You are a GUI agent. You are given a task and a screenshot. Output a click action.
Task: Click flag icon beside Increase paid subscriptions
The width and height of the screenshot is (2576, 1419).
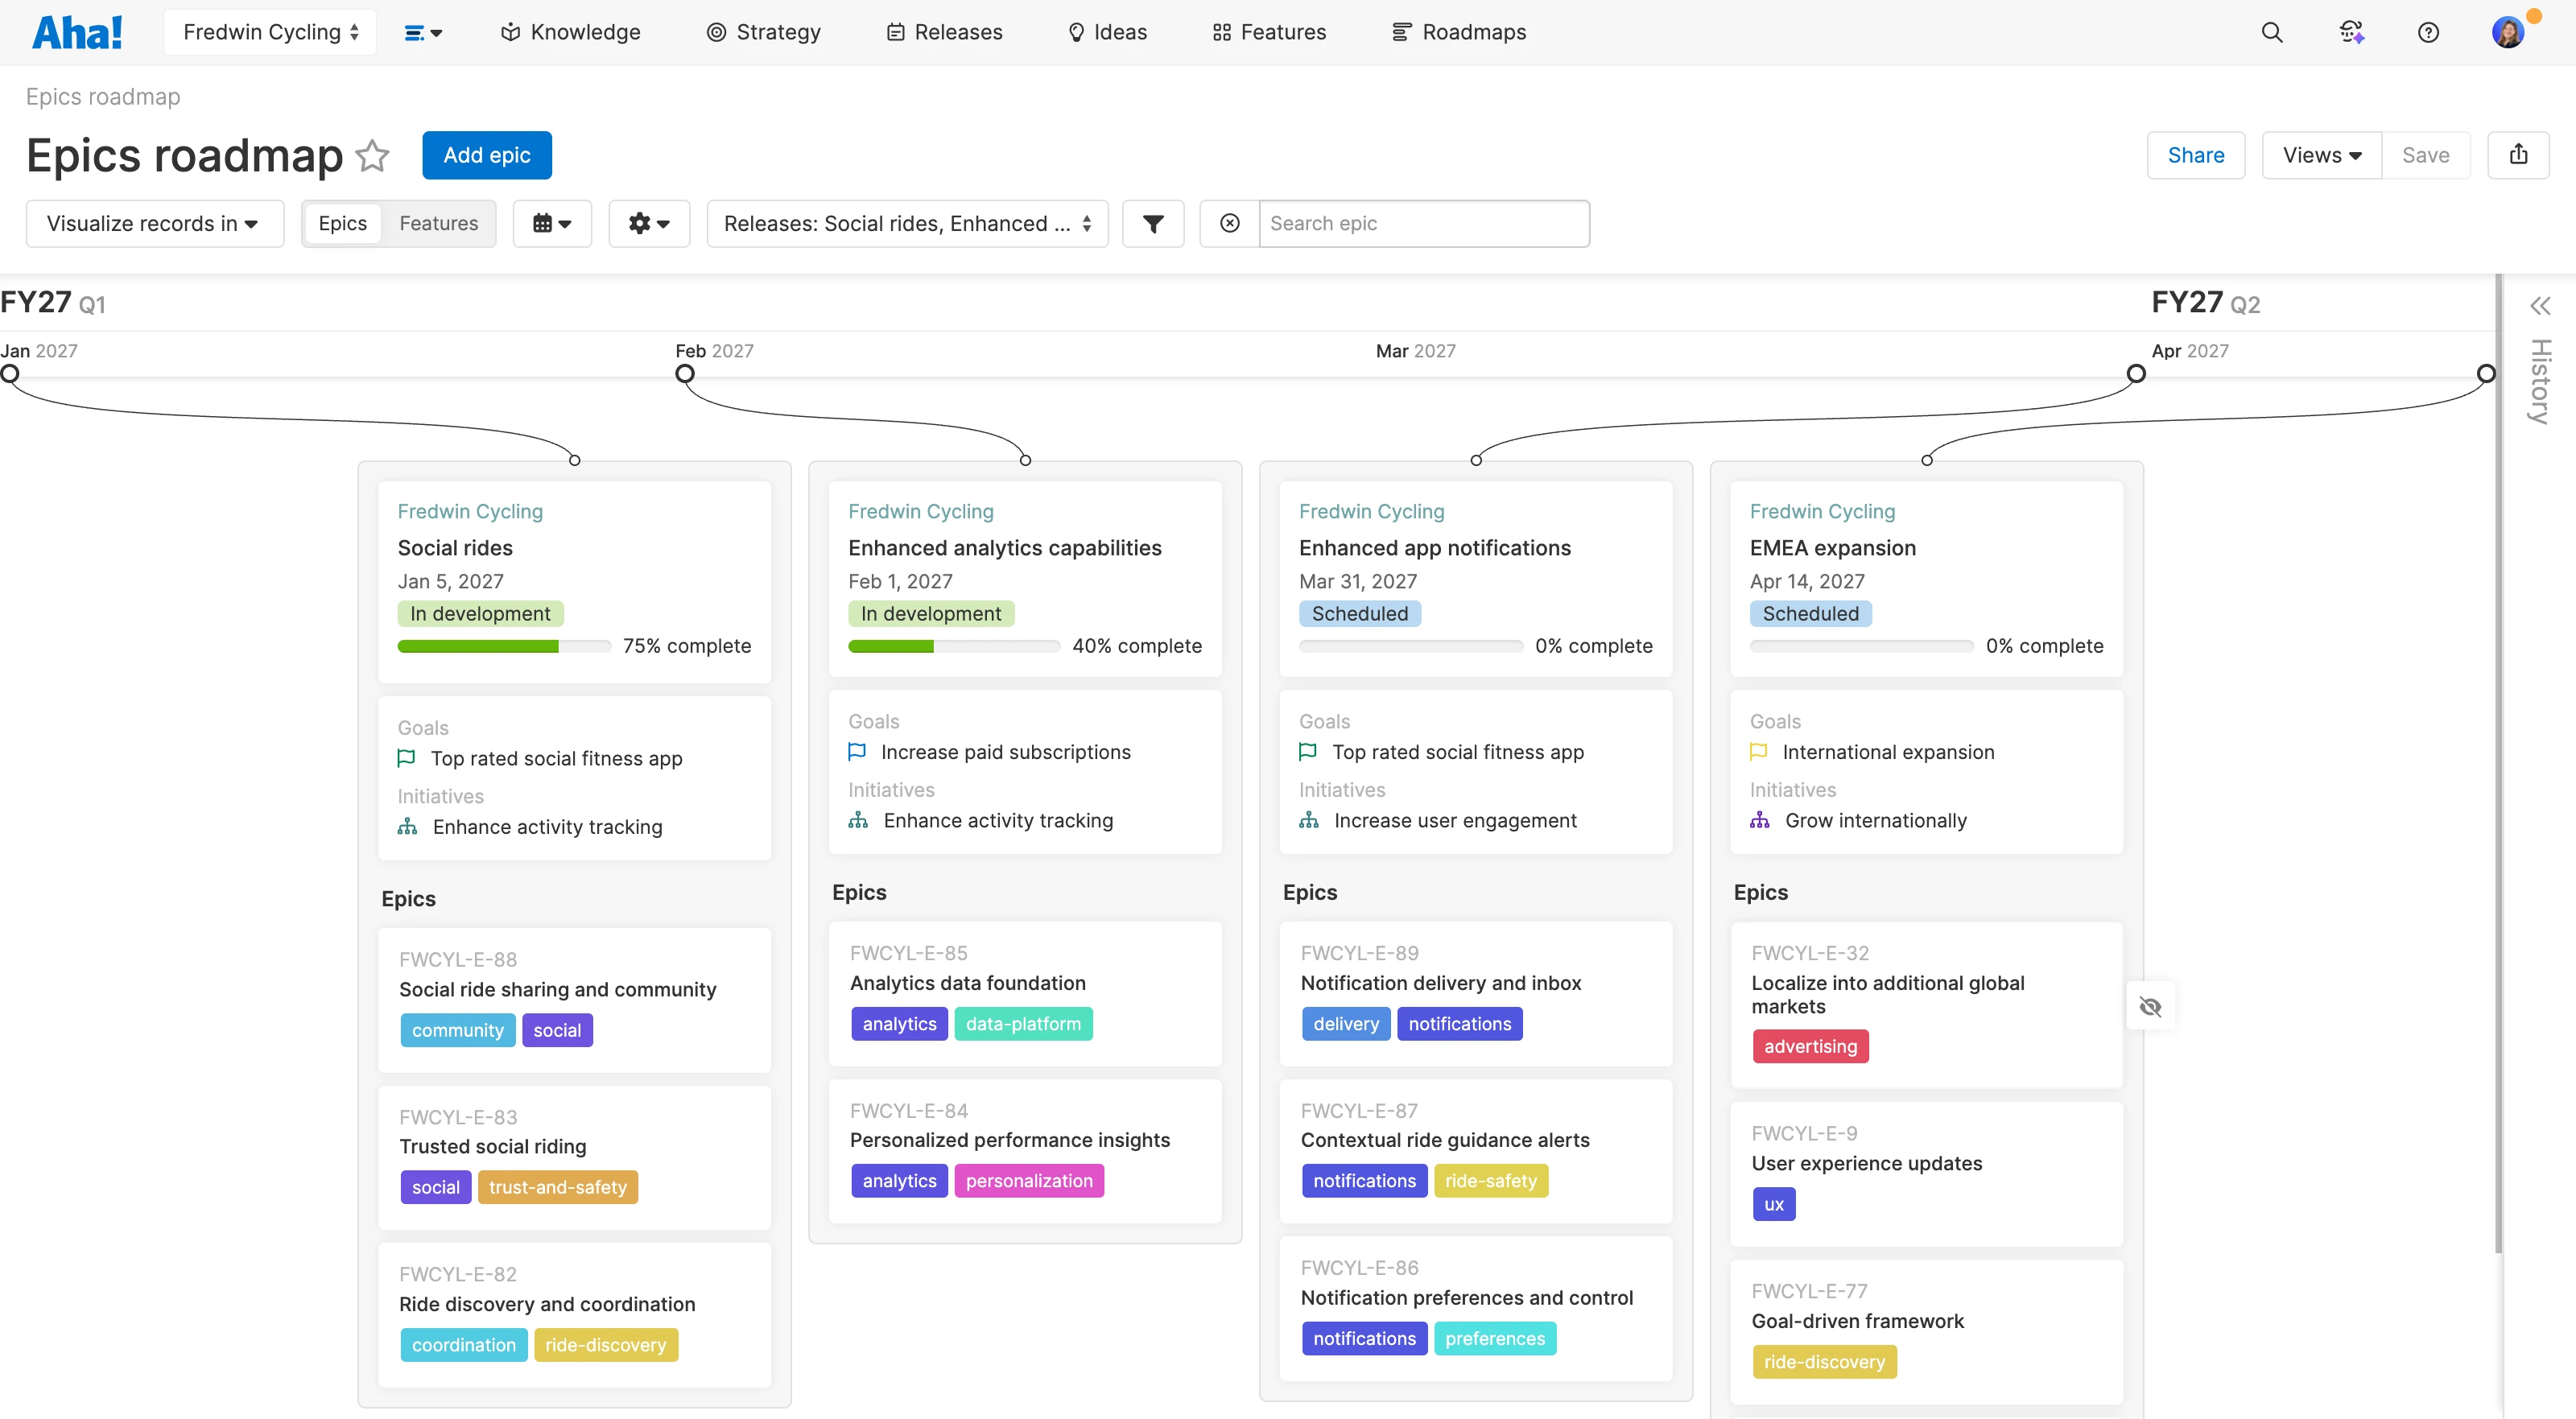[858, 752]
